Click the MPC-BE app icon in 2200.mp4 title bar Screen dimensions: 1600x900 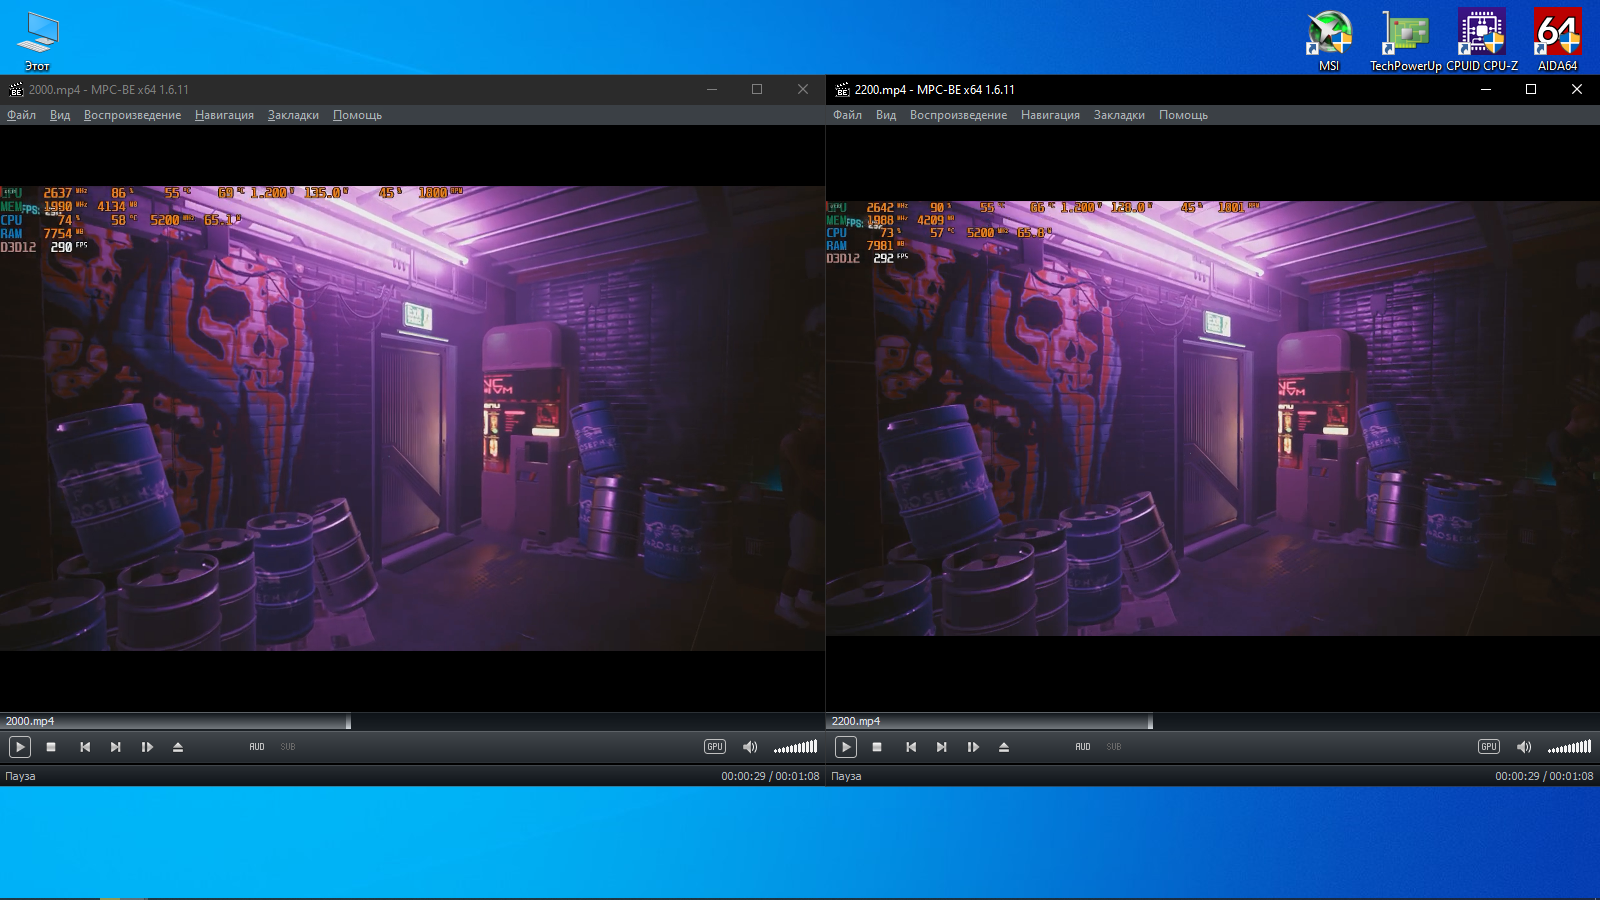coord(842,89)
